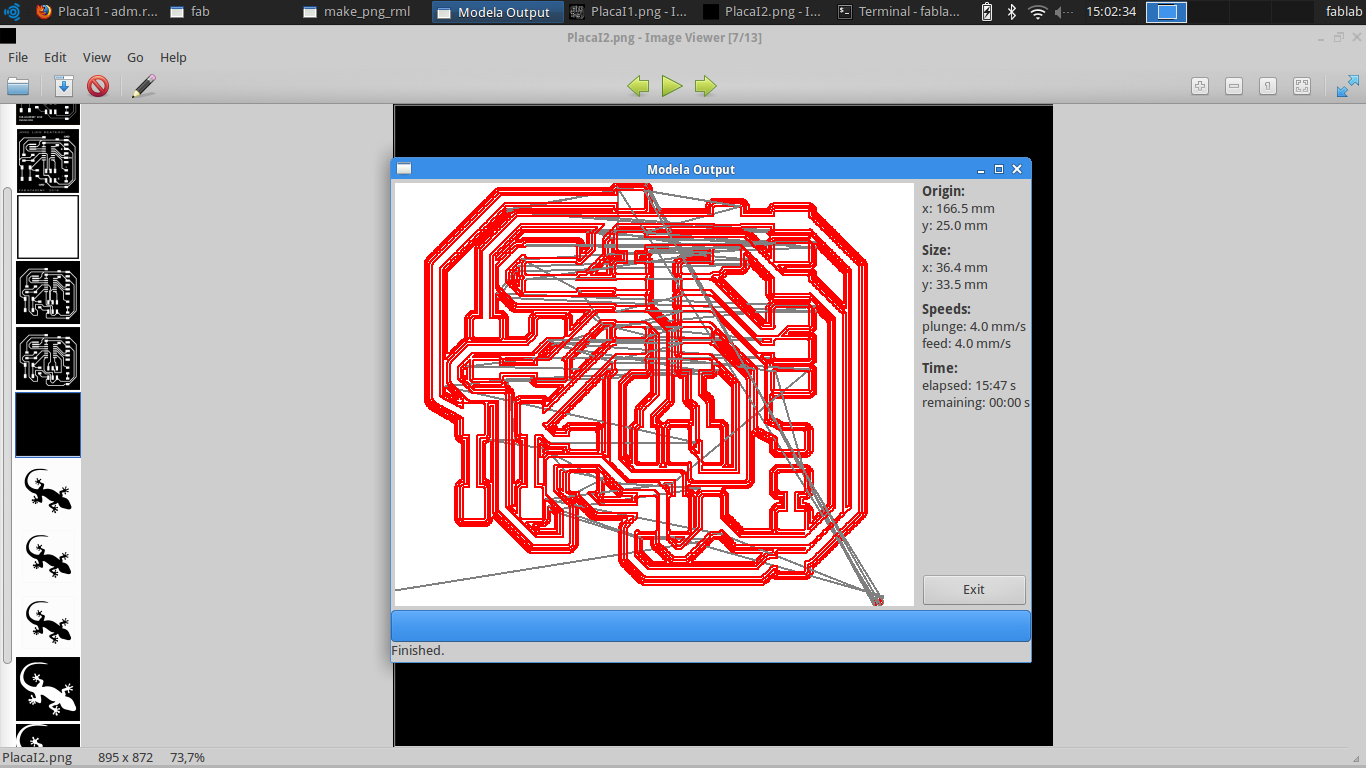Click the 'y: 33.5 mm' size value
This screenshot has height=768, width=1366.
click(x=955, y=284)
